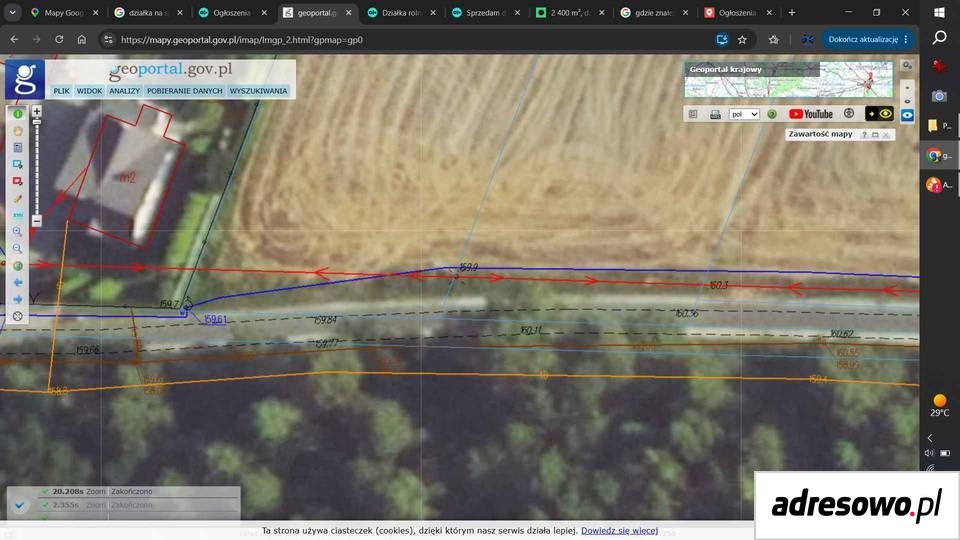Open the PLIK menu

coord(61,91)
